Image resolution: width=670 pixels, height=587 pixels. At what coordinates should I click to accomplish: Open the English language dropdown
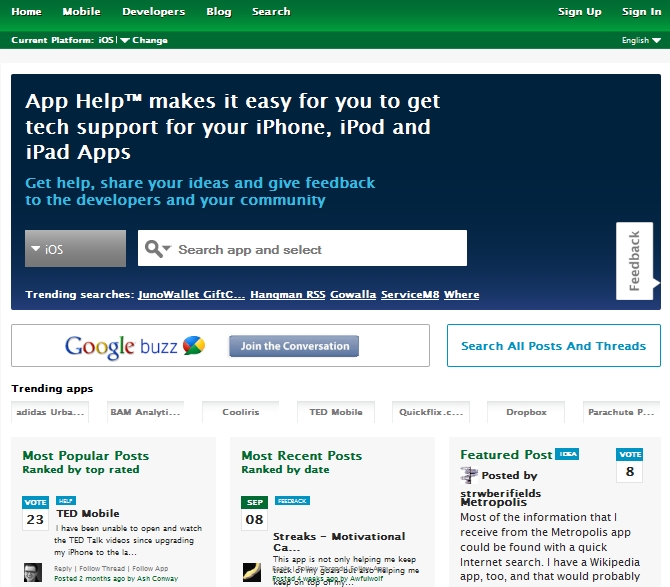click(641, 40)
